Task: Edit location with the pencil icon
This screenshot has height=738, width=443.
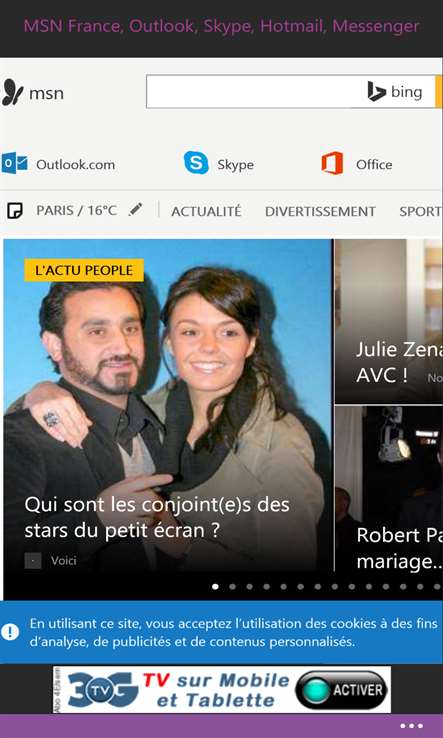Action: (136, 209)
